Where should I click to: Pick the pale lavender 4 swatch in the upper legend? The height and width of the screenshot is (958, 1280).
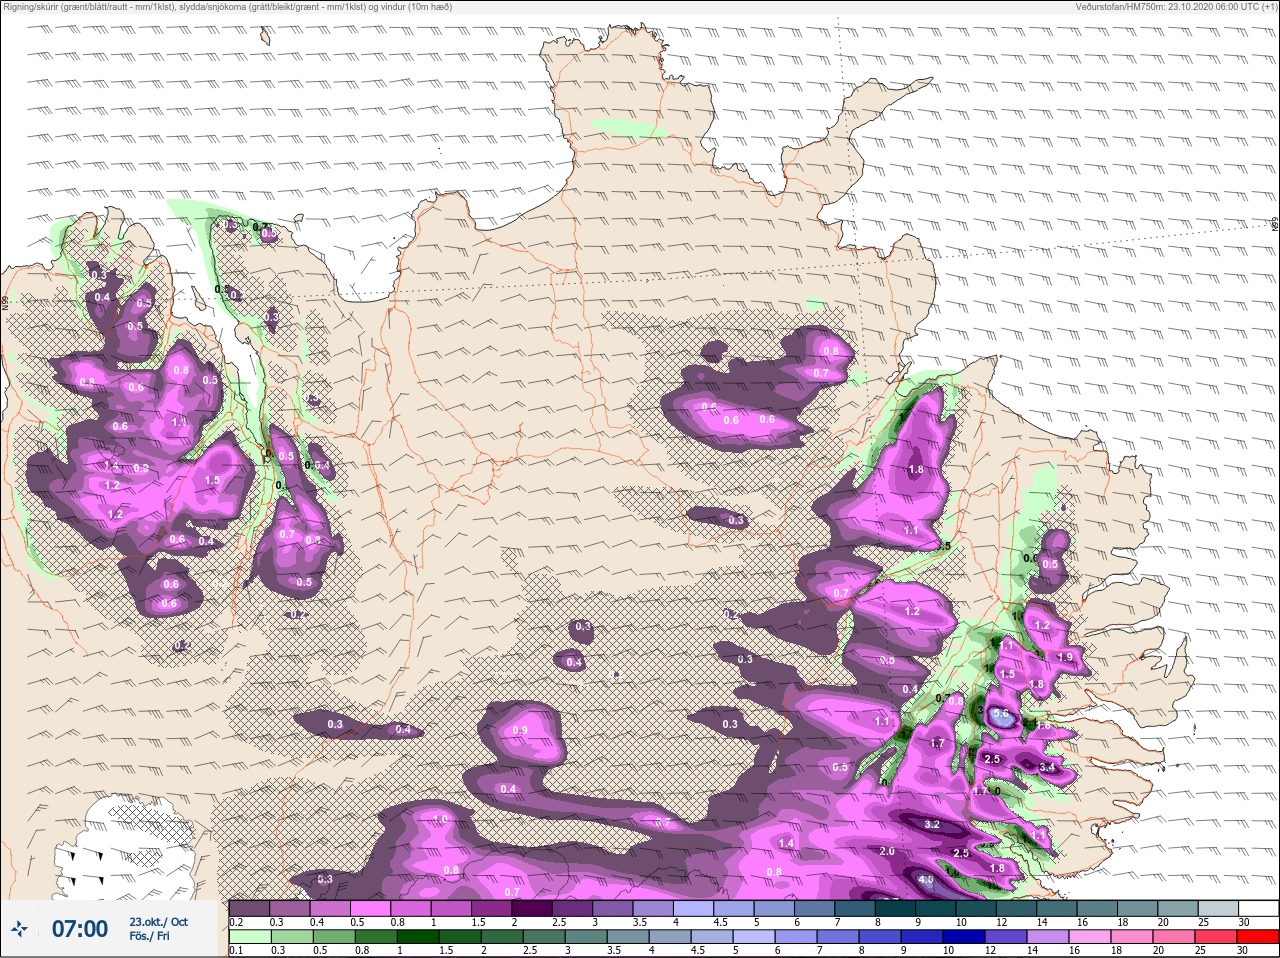coord(694,908)
